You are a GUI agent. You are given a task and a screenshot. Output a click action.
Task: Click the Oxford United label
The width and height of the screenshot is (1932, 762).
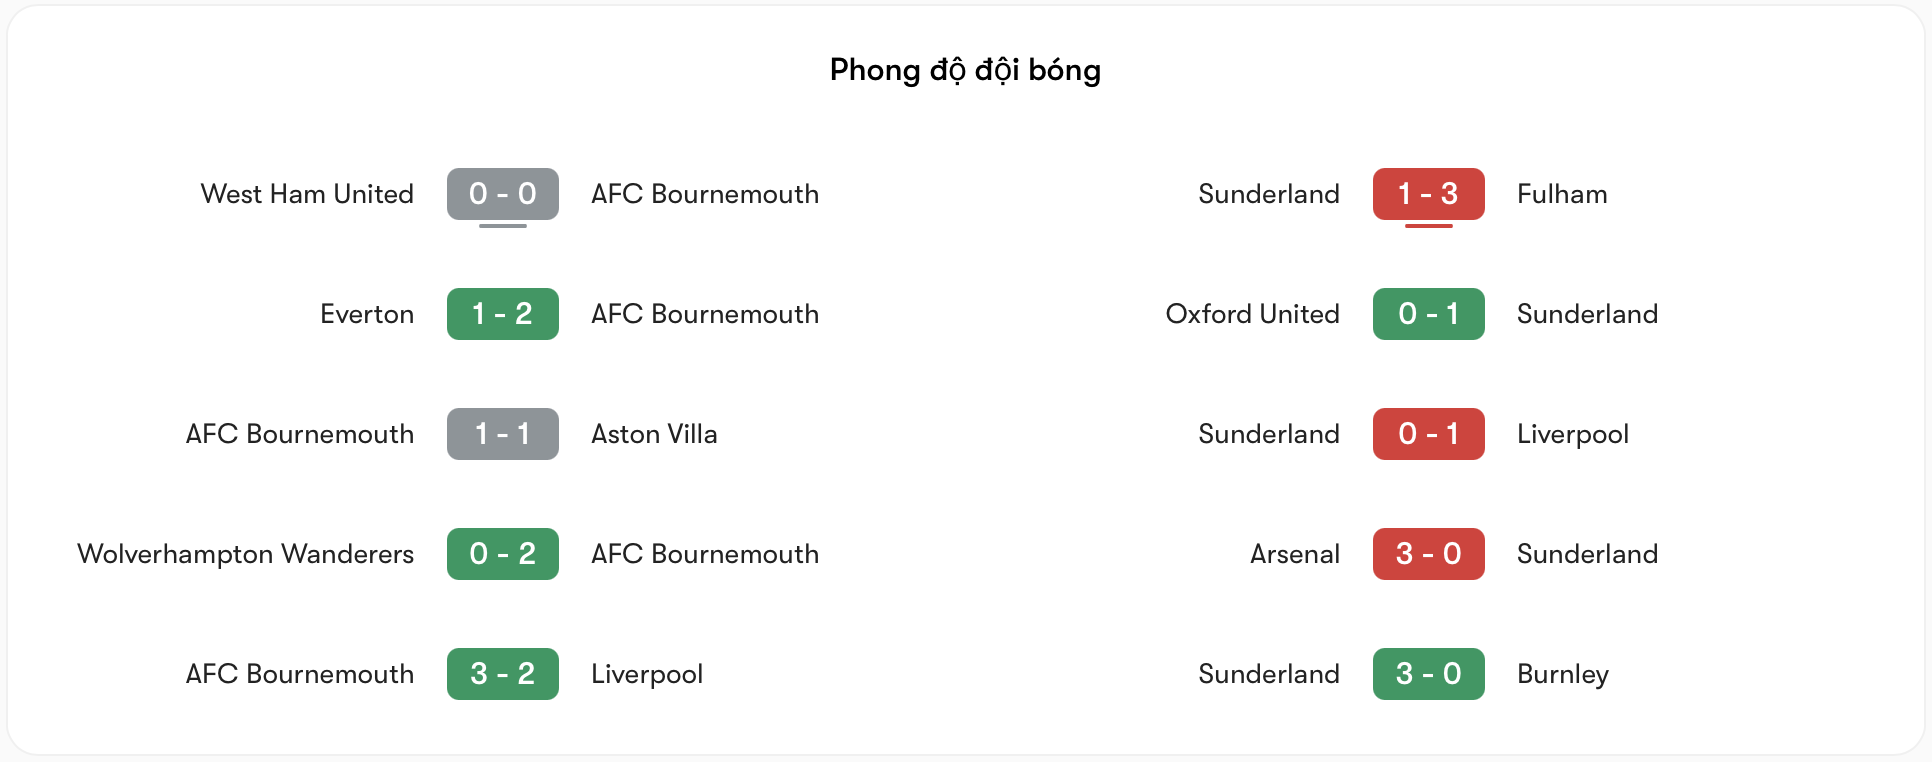click(1252, 314)
